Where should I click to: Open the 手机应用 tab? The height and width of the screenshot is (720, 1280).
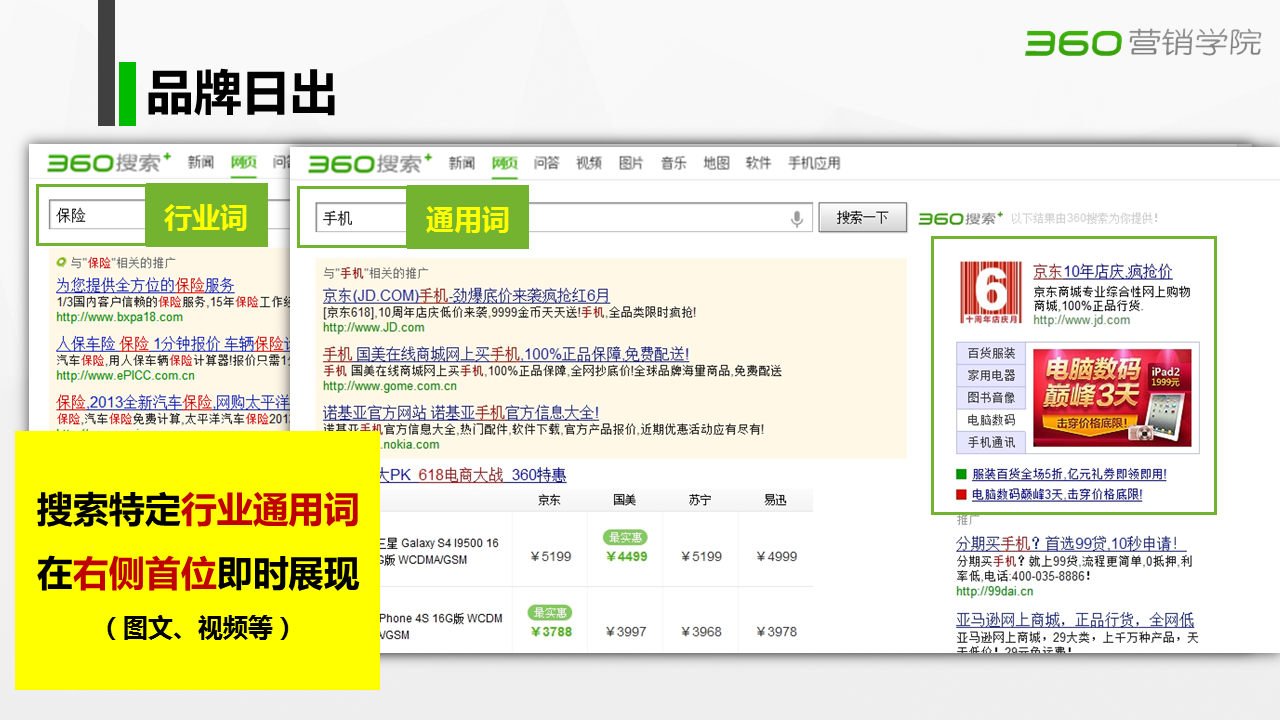click(x=814, y=163)
